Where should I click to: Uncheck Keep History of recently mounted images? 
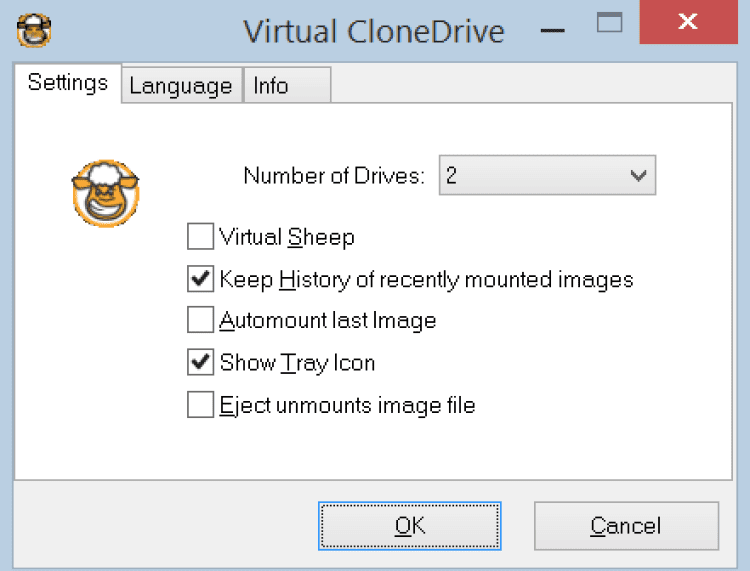pyautogui.click(x=201, y=279)
